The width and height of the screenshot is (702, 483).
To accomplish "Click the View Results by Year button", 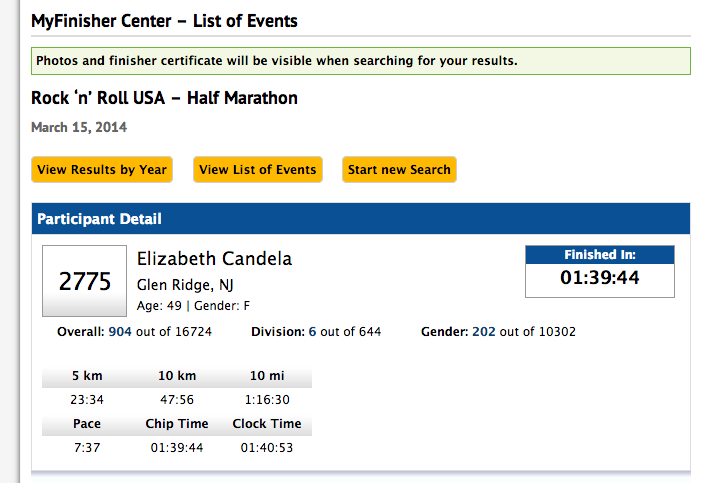I will [x=102, y=170].
